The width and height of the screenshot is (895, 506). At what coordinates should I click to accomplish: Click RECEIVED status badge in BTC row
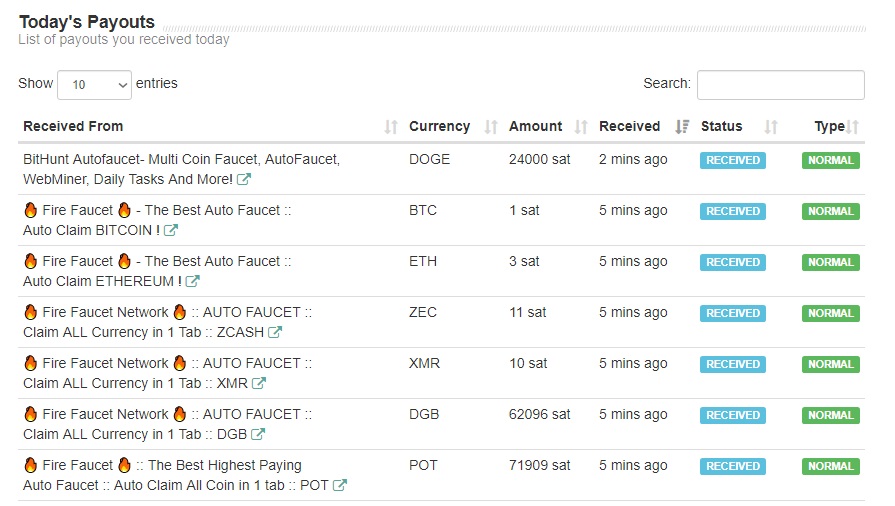(x=733, y=211)
